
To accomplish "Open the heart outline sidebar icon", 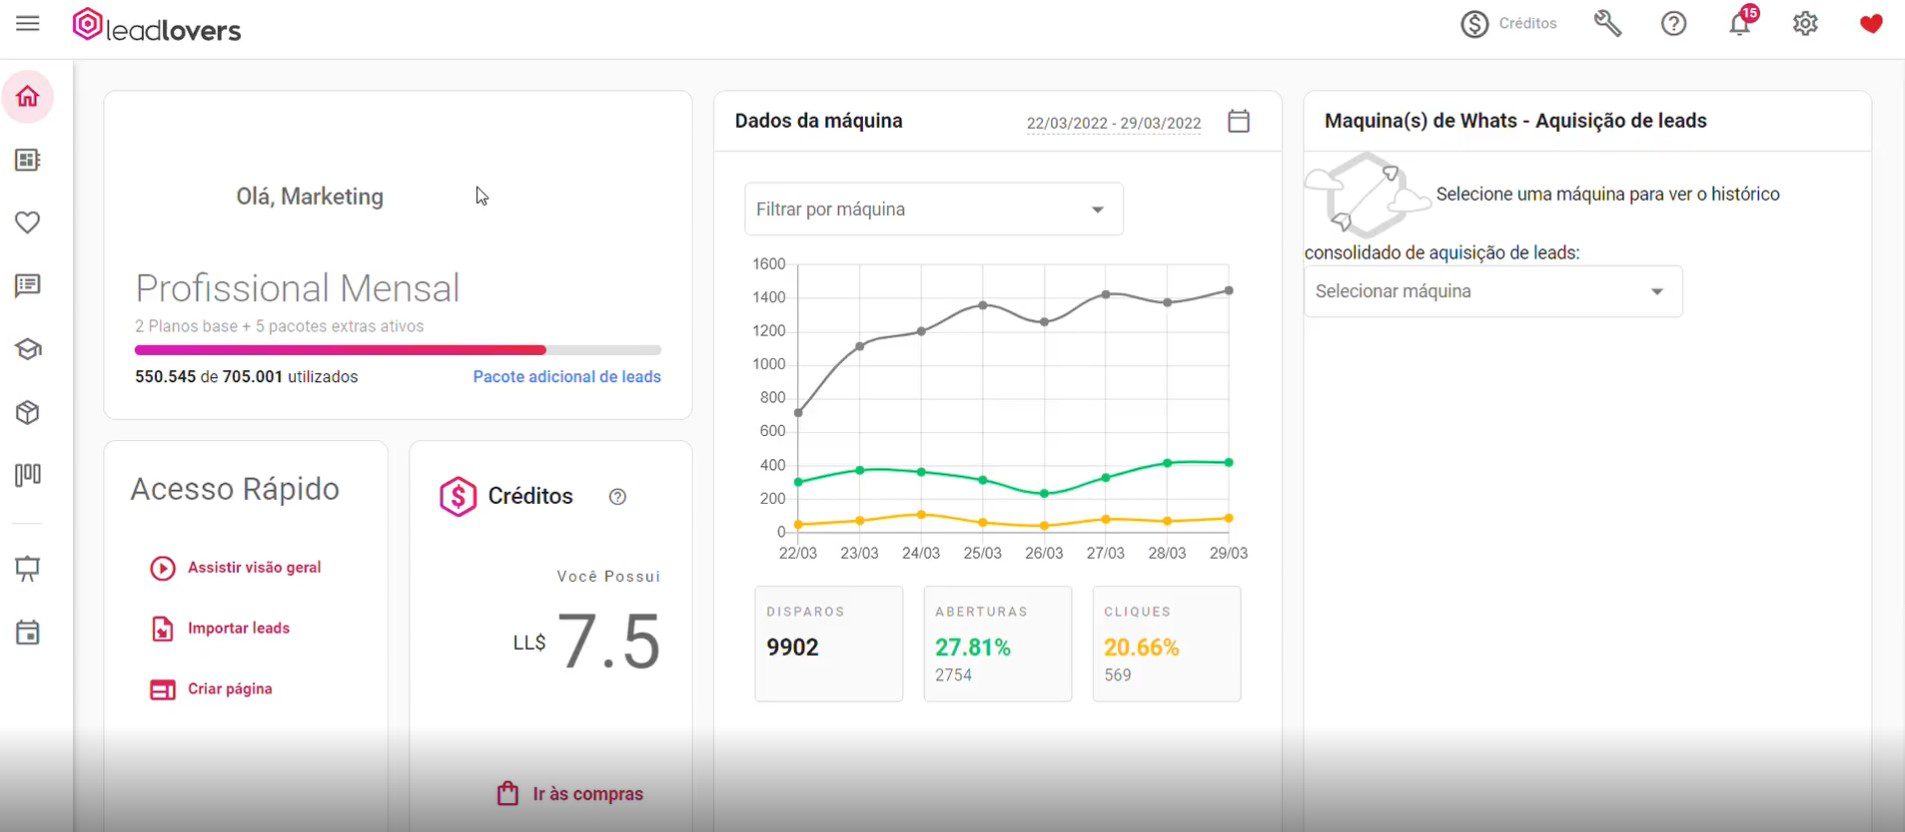I will coord(28,222).
